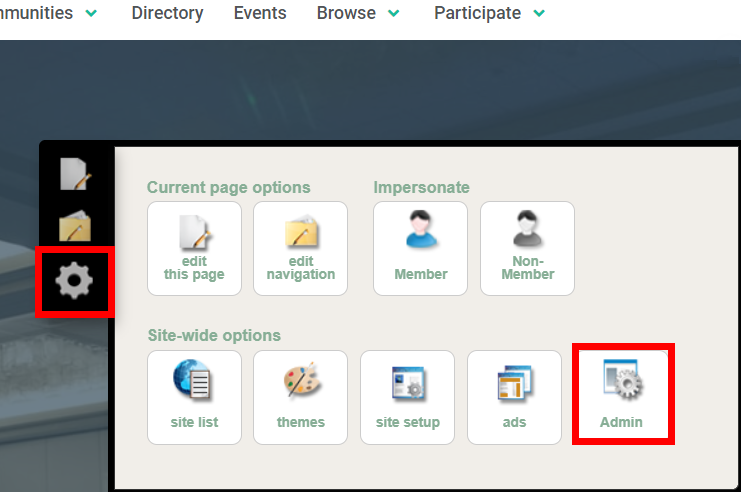This screenshot has height=492, width=741.
Task: Open the ads tile
Action: click(x=514, y=397)
